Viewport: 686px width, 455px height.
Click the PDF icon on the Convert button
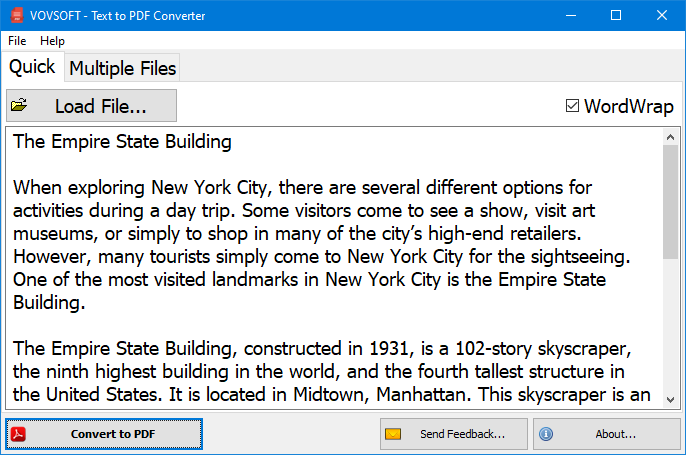click(19, 434)
